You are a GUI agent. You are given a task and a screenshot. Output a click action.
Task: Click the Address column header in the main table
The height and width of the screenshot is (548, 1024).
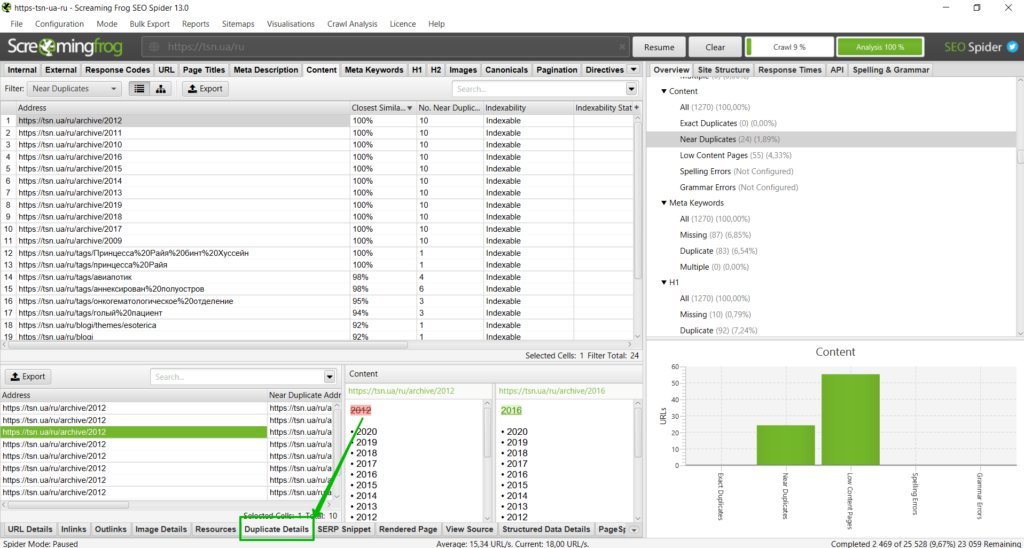[x=183, y=107]
